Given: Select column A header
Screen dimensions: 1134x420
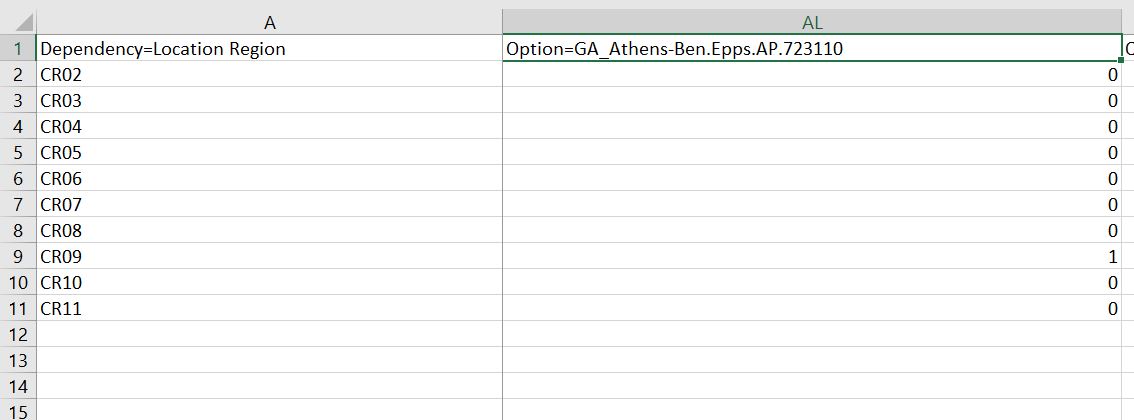Looking at the screenshot, I should point(269,22).
